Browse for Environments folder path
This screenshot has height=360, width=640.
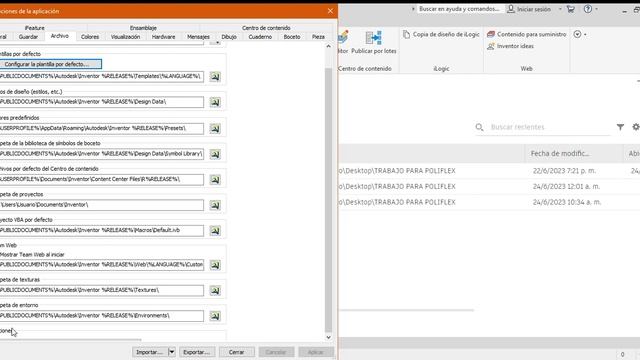[215, 316]
